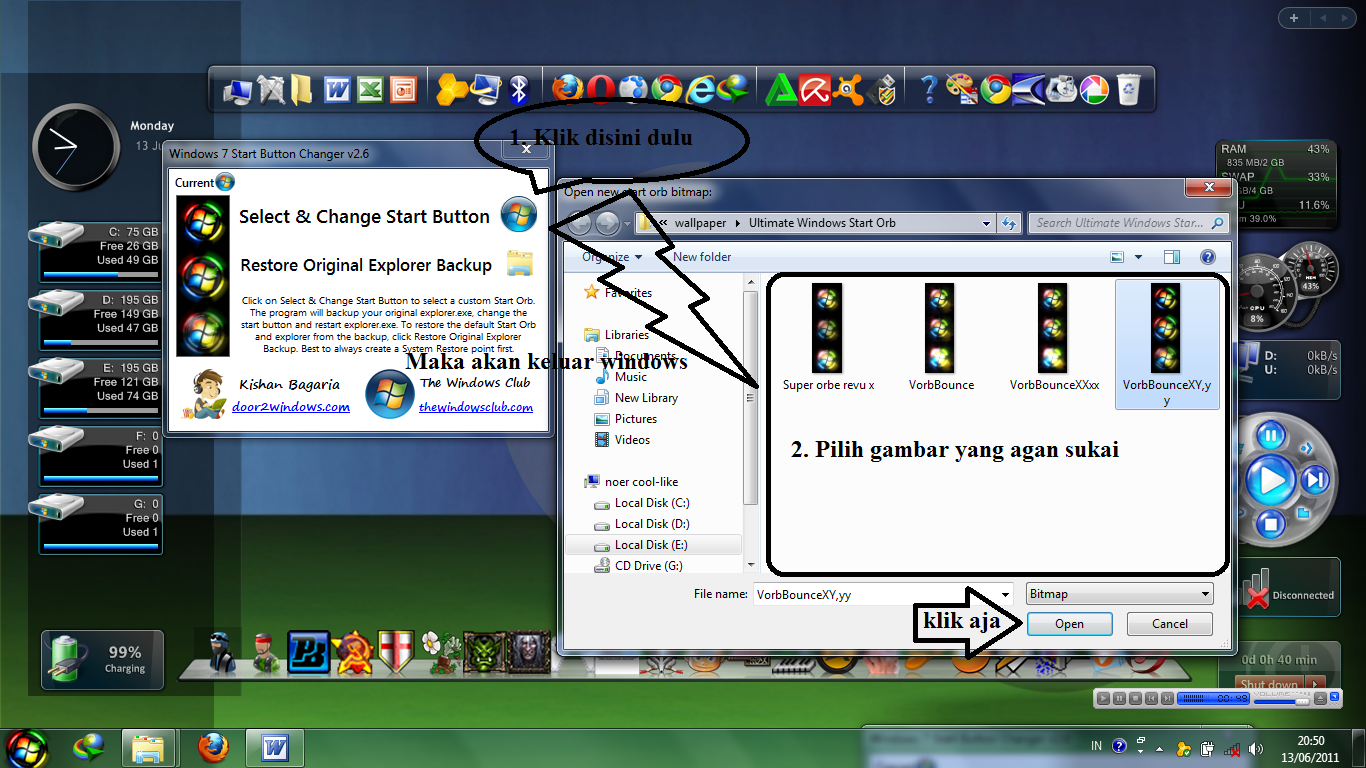Click refresh button next to address bar

(x=1009, y=224)
